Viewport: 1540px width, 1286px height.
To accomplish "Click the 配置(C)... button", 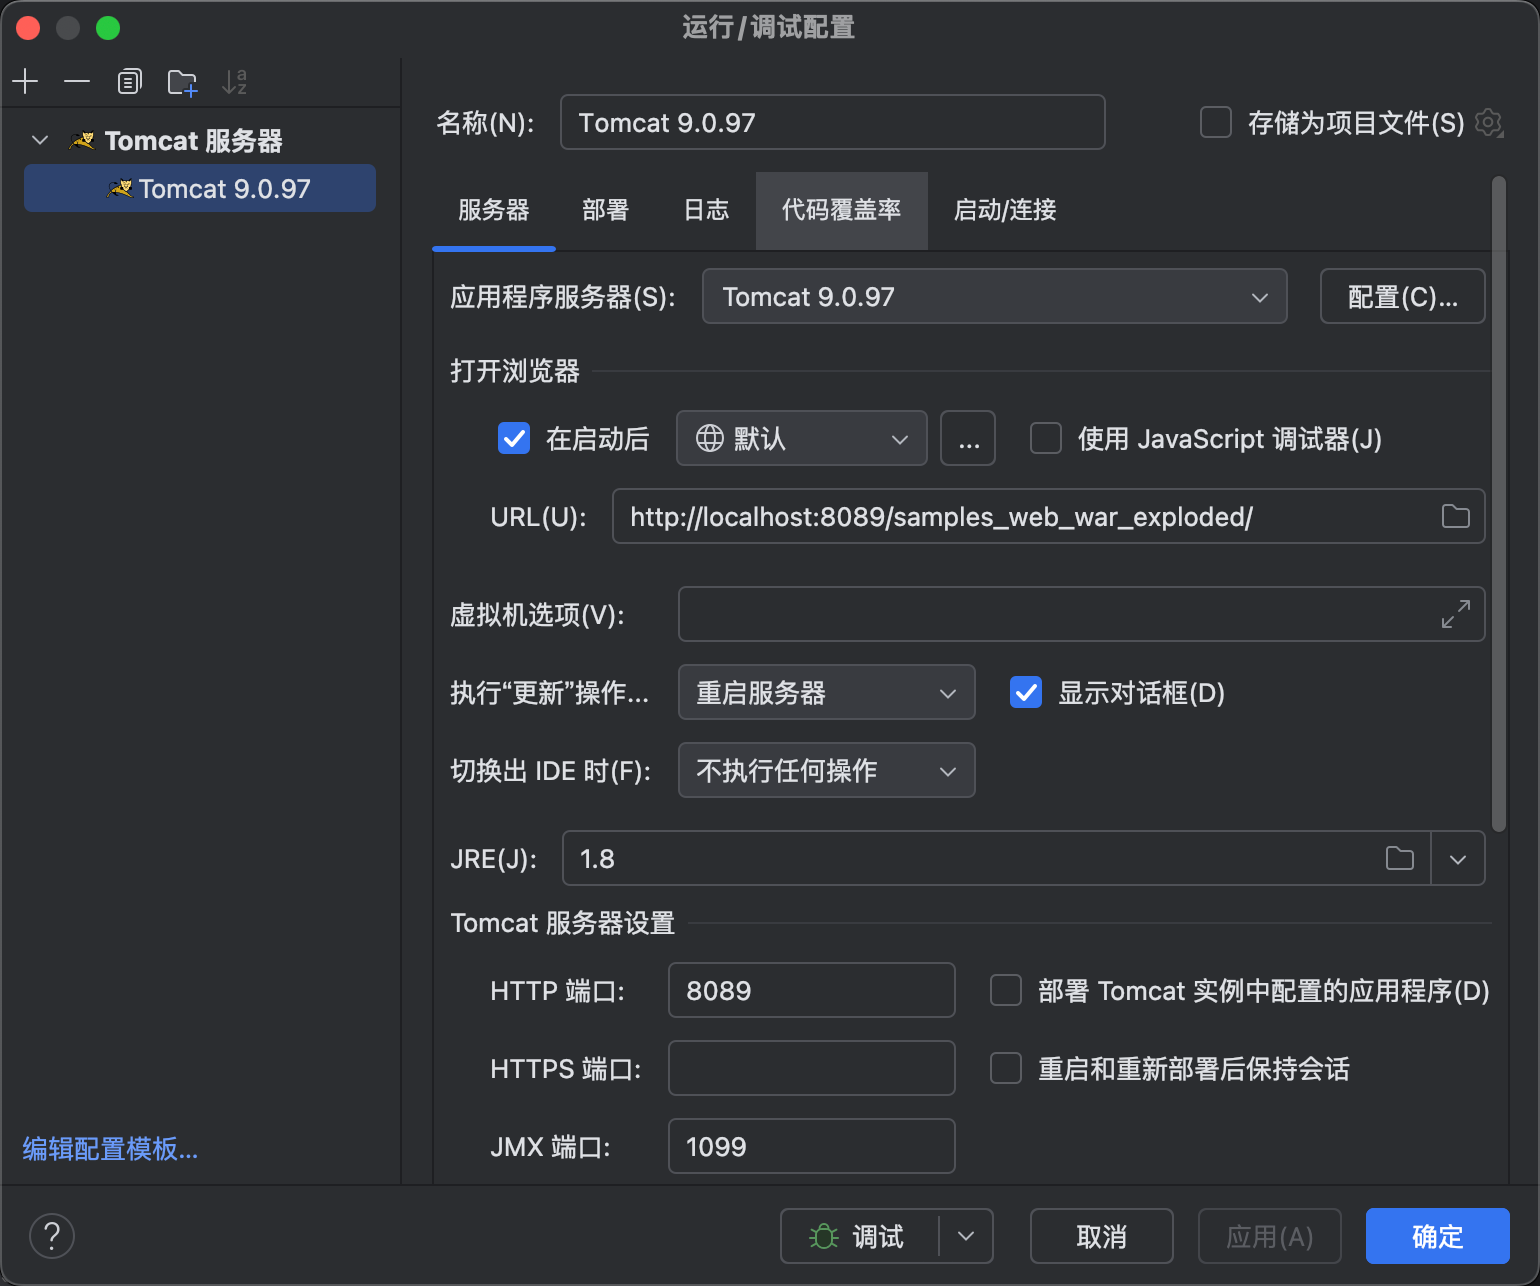I will point(1402,296).
